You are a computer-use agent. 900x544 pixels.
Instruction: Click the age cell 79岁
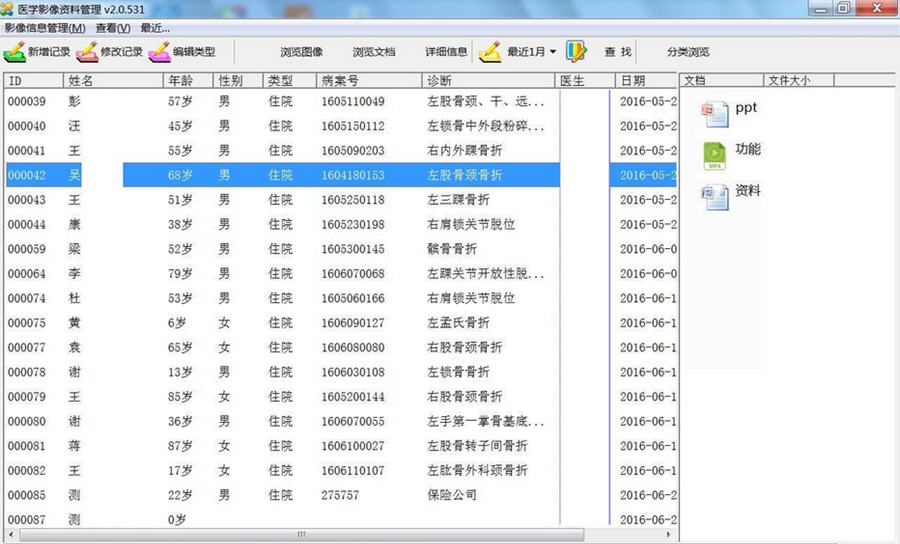point(180,274)
